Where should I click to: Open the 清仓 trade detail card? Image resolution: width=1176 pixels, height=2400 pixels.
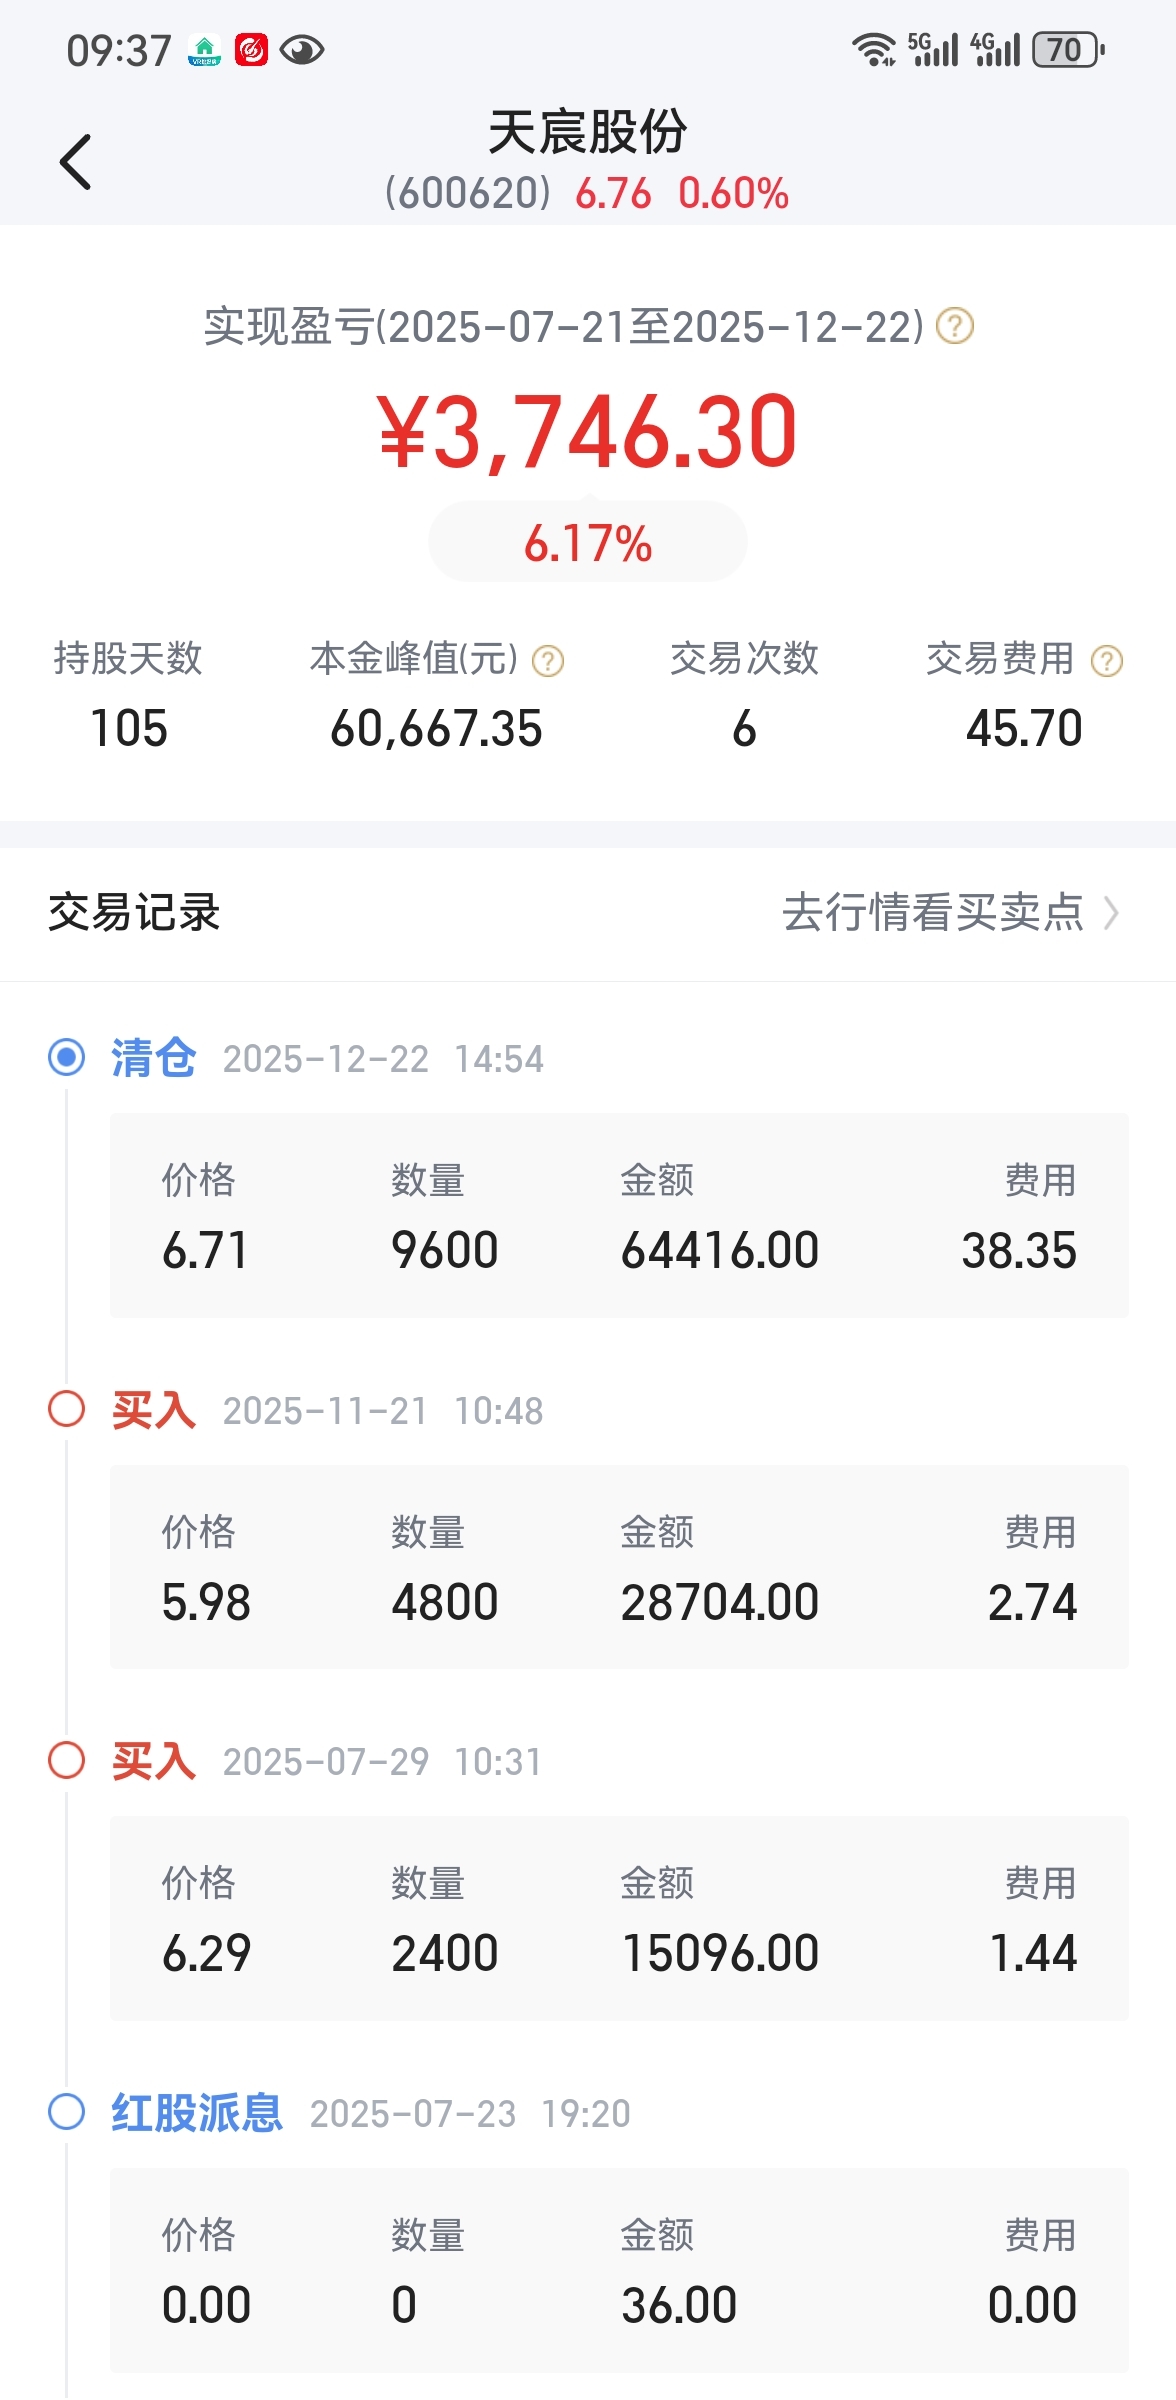[x=619, y=1215]
